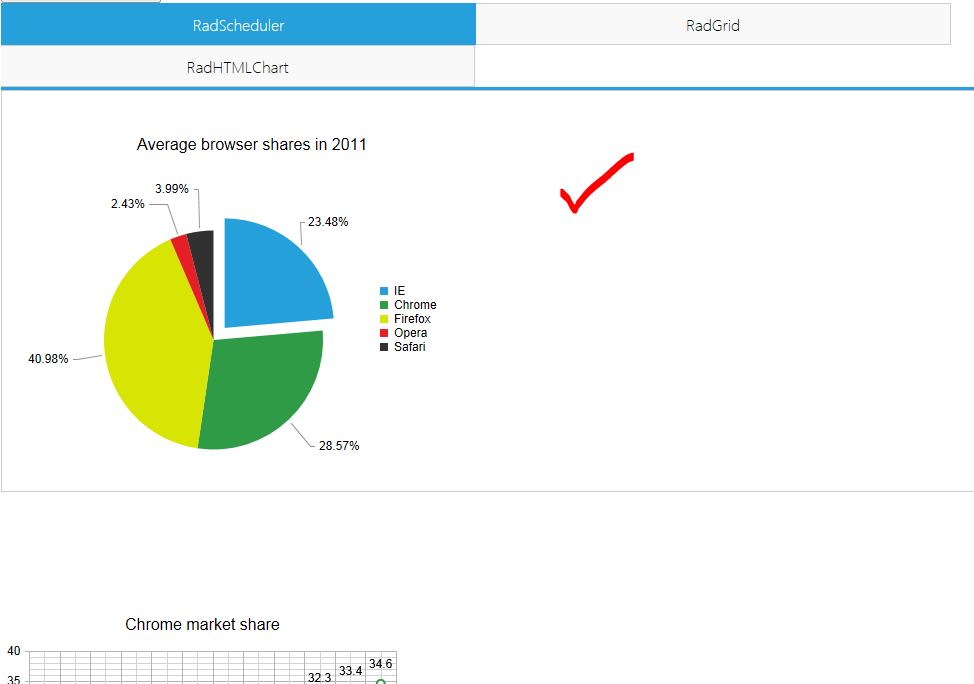This screenshot has height=684, width=974.
Task: Click the Average browser shares chart title
Action: coord(252,144)
